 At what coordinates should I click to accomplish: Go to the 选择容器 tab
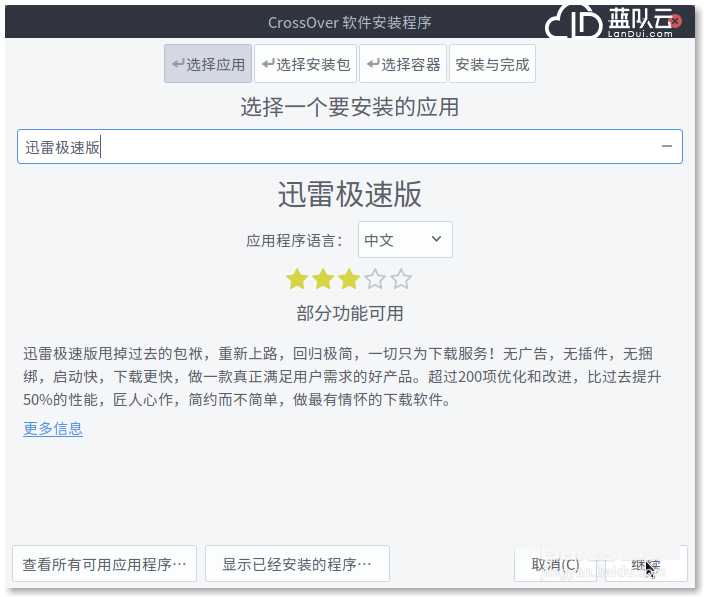pos(403,64)
